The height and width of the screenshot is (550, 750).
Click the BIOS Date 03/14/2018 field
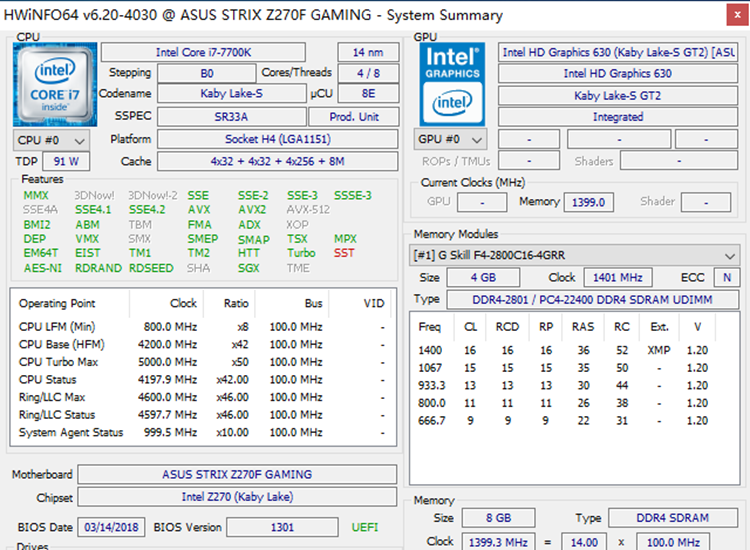coord(111,527)
